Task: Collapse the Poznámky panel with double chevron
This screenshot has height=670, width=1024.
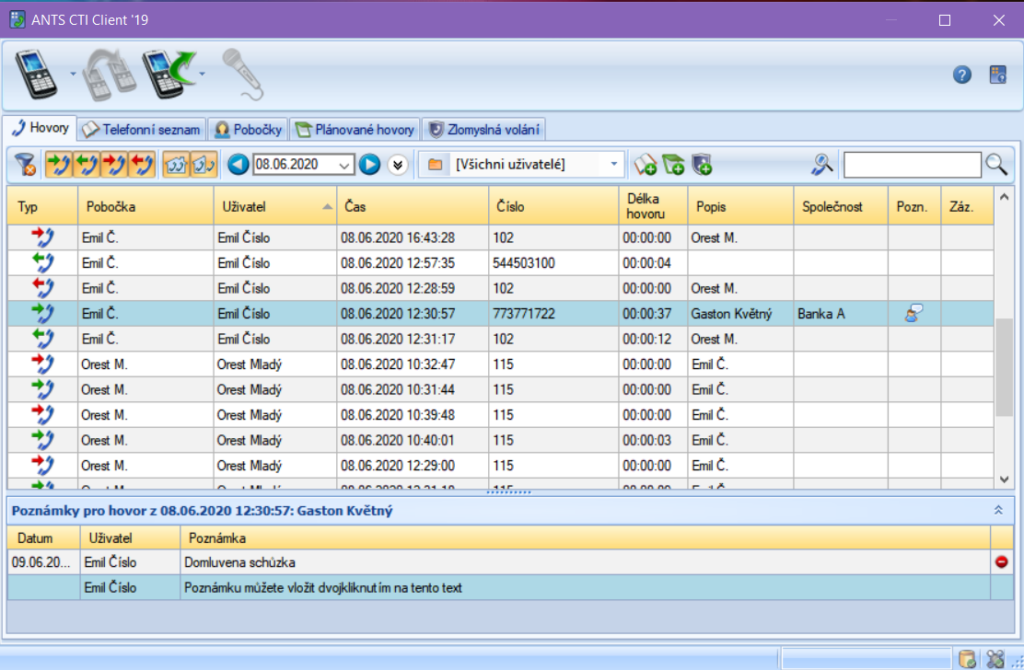Action: 997,510
